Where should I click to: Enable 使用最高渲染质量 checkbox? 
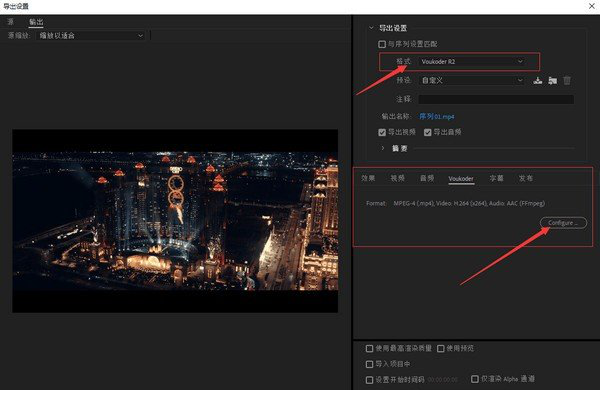pyautogui.click(x=369, y=348)
